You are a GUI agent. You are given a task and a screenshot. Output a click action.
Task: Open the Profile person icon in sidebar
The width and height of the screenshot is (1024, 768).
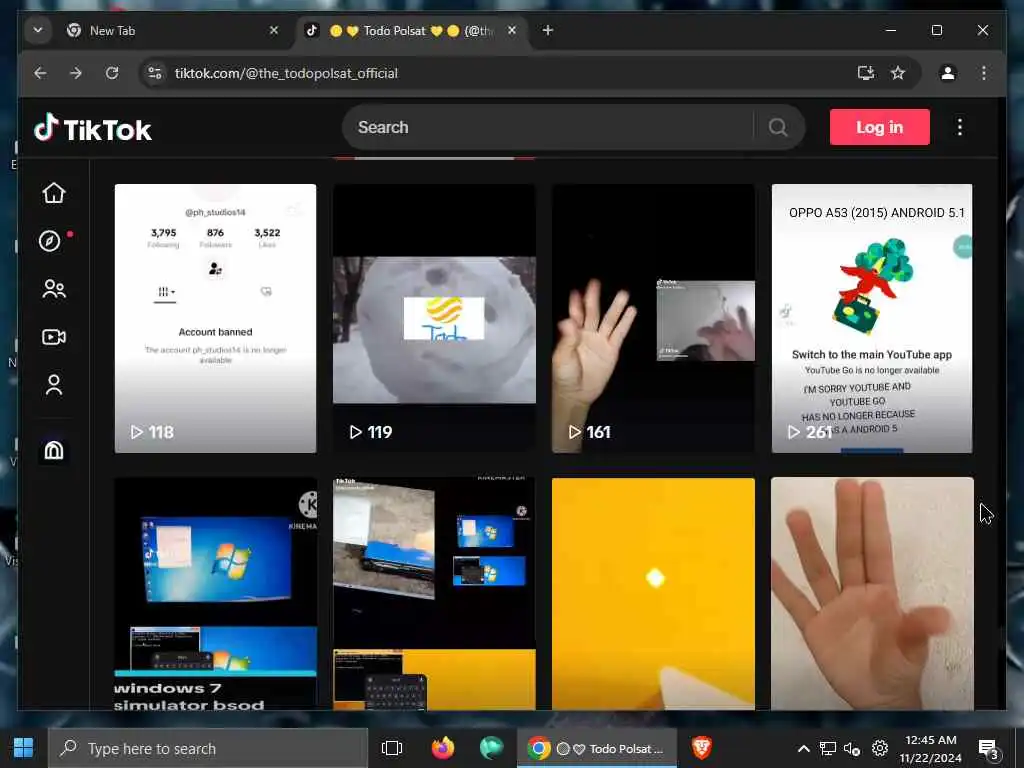54,385
